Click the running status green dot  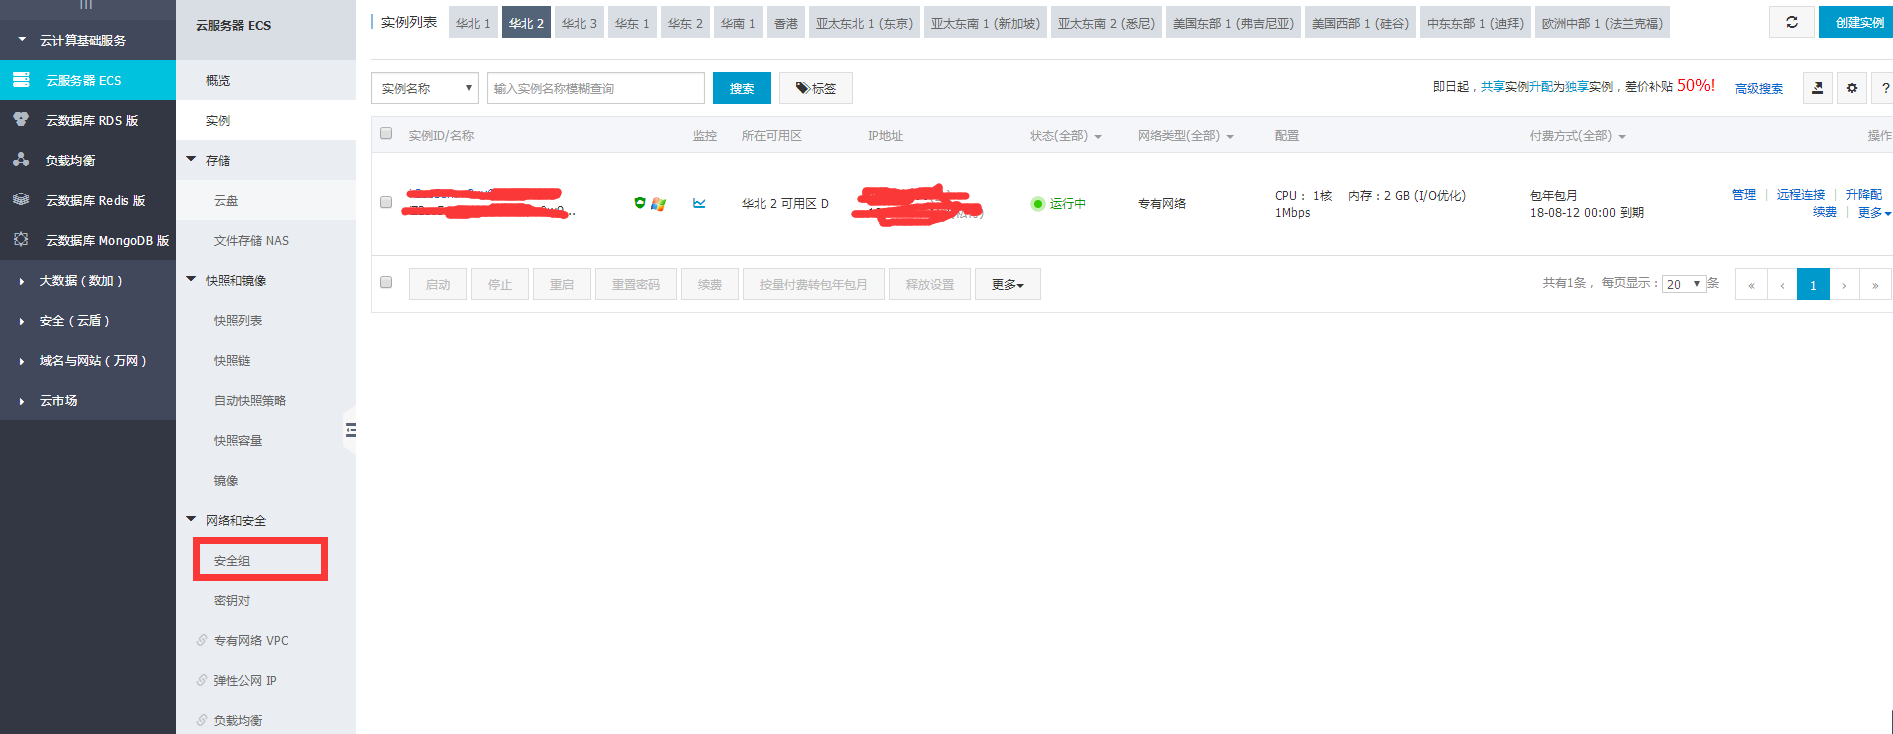[1037, 203]
